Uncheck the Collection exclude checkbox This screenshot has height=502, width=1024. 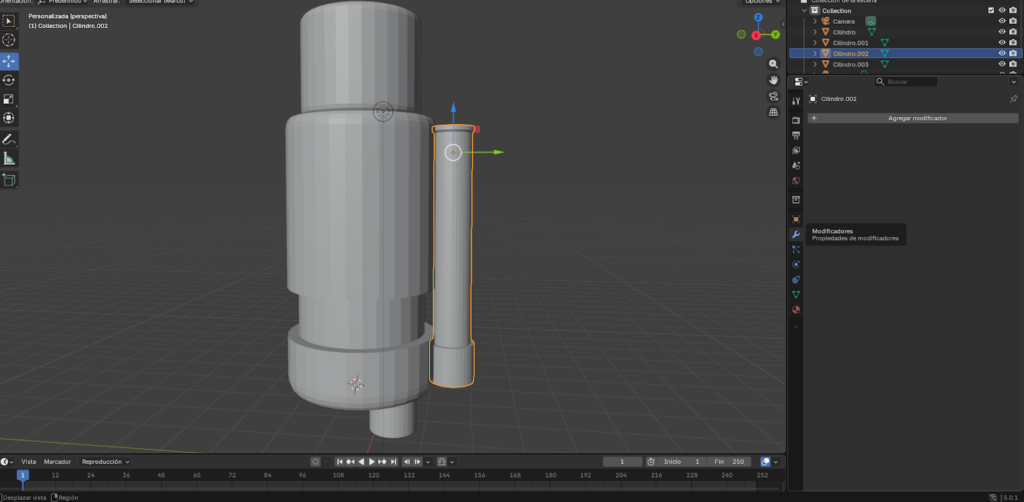pos(991,10)
